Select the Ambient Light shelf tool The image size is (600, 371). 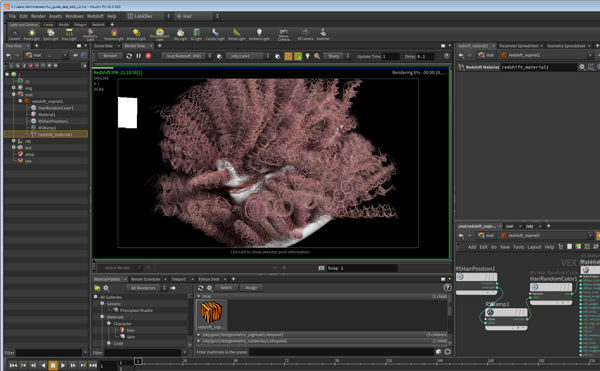(x=259, y=34)
